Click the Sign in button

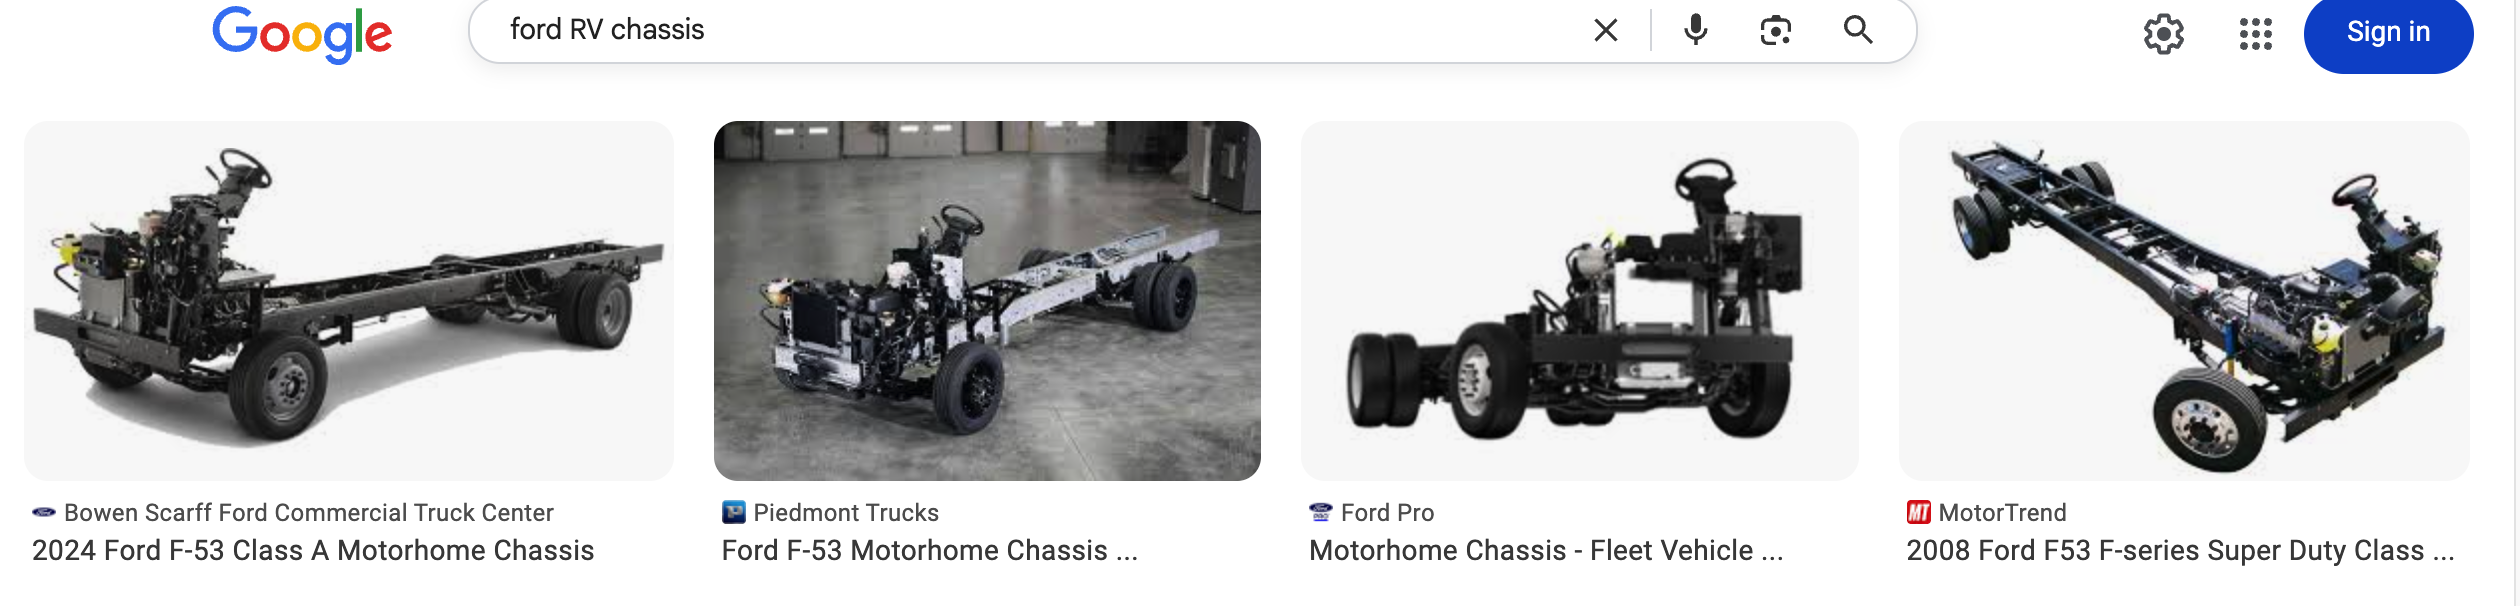(2388, 32)
